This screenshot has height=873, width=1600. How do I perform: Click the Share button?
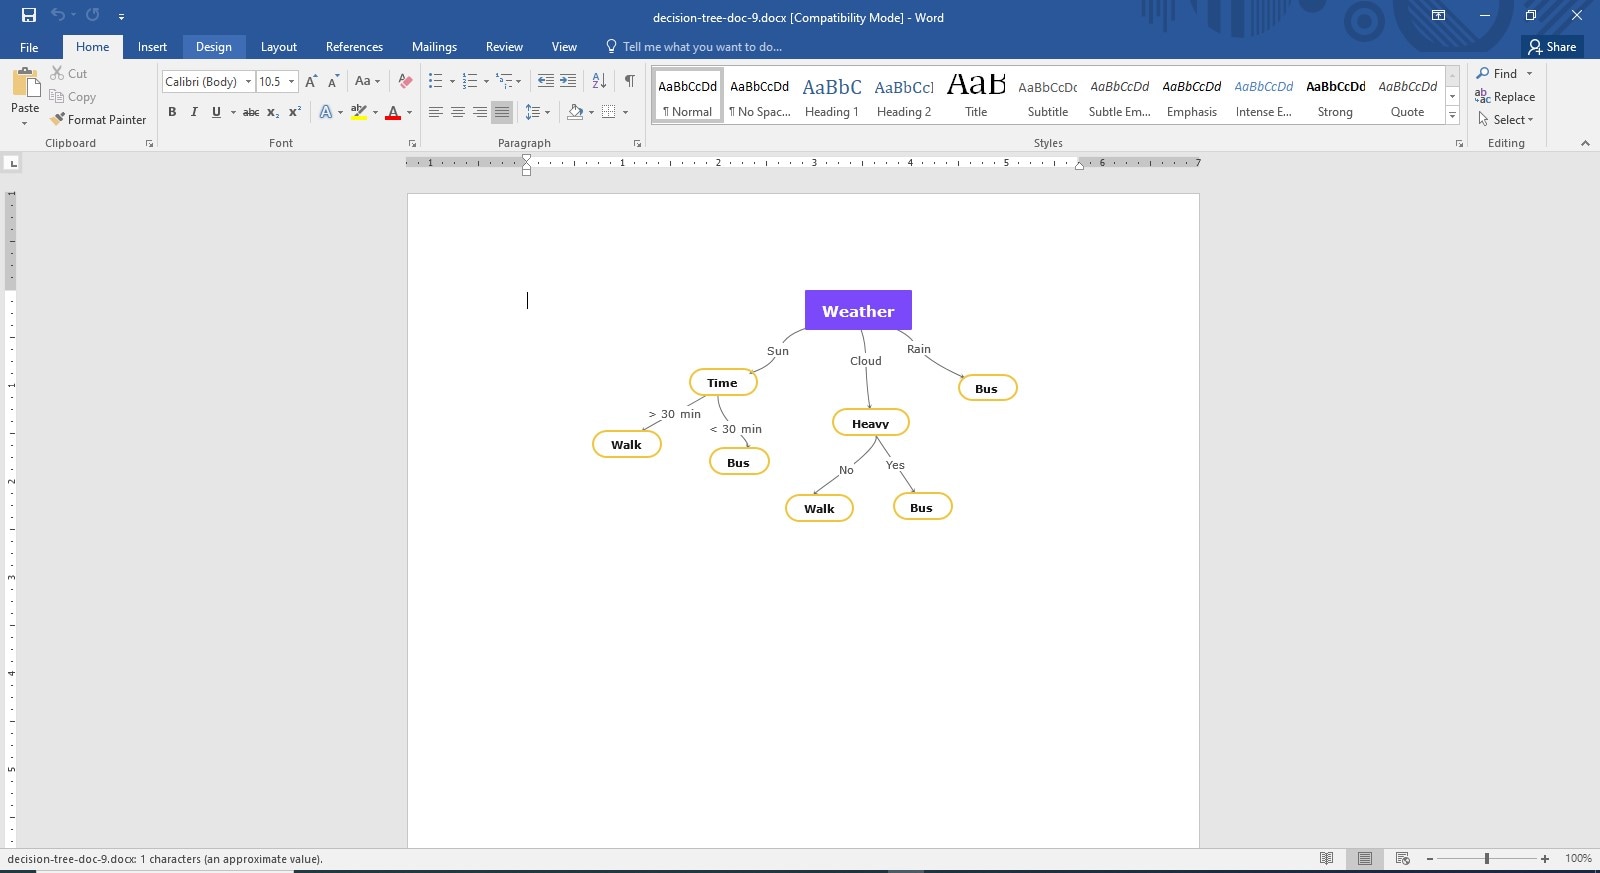(1552, 47)
